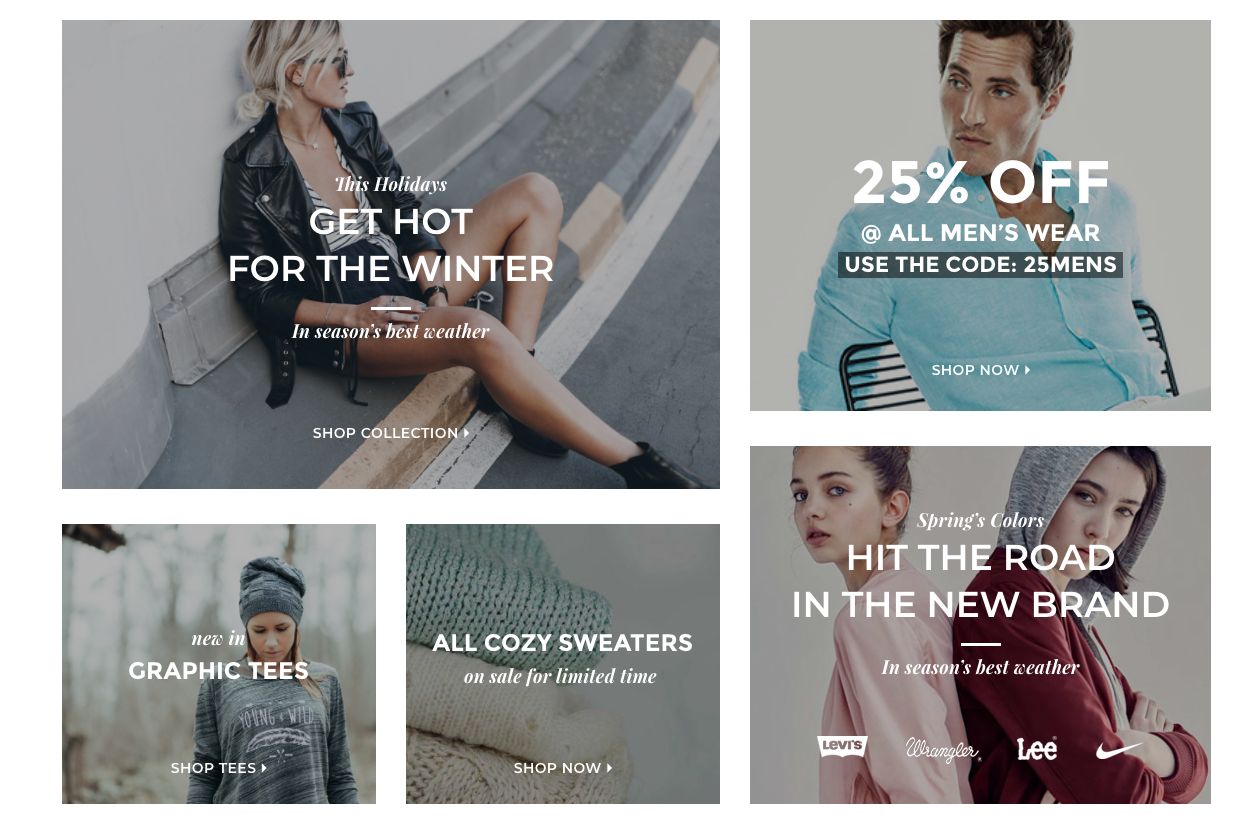The image size is (1238, 828).
Task: Click Hit The Road In The New Brand
Action: tap(980, 581)
